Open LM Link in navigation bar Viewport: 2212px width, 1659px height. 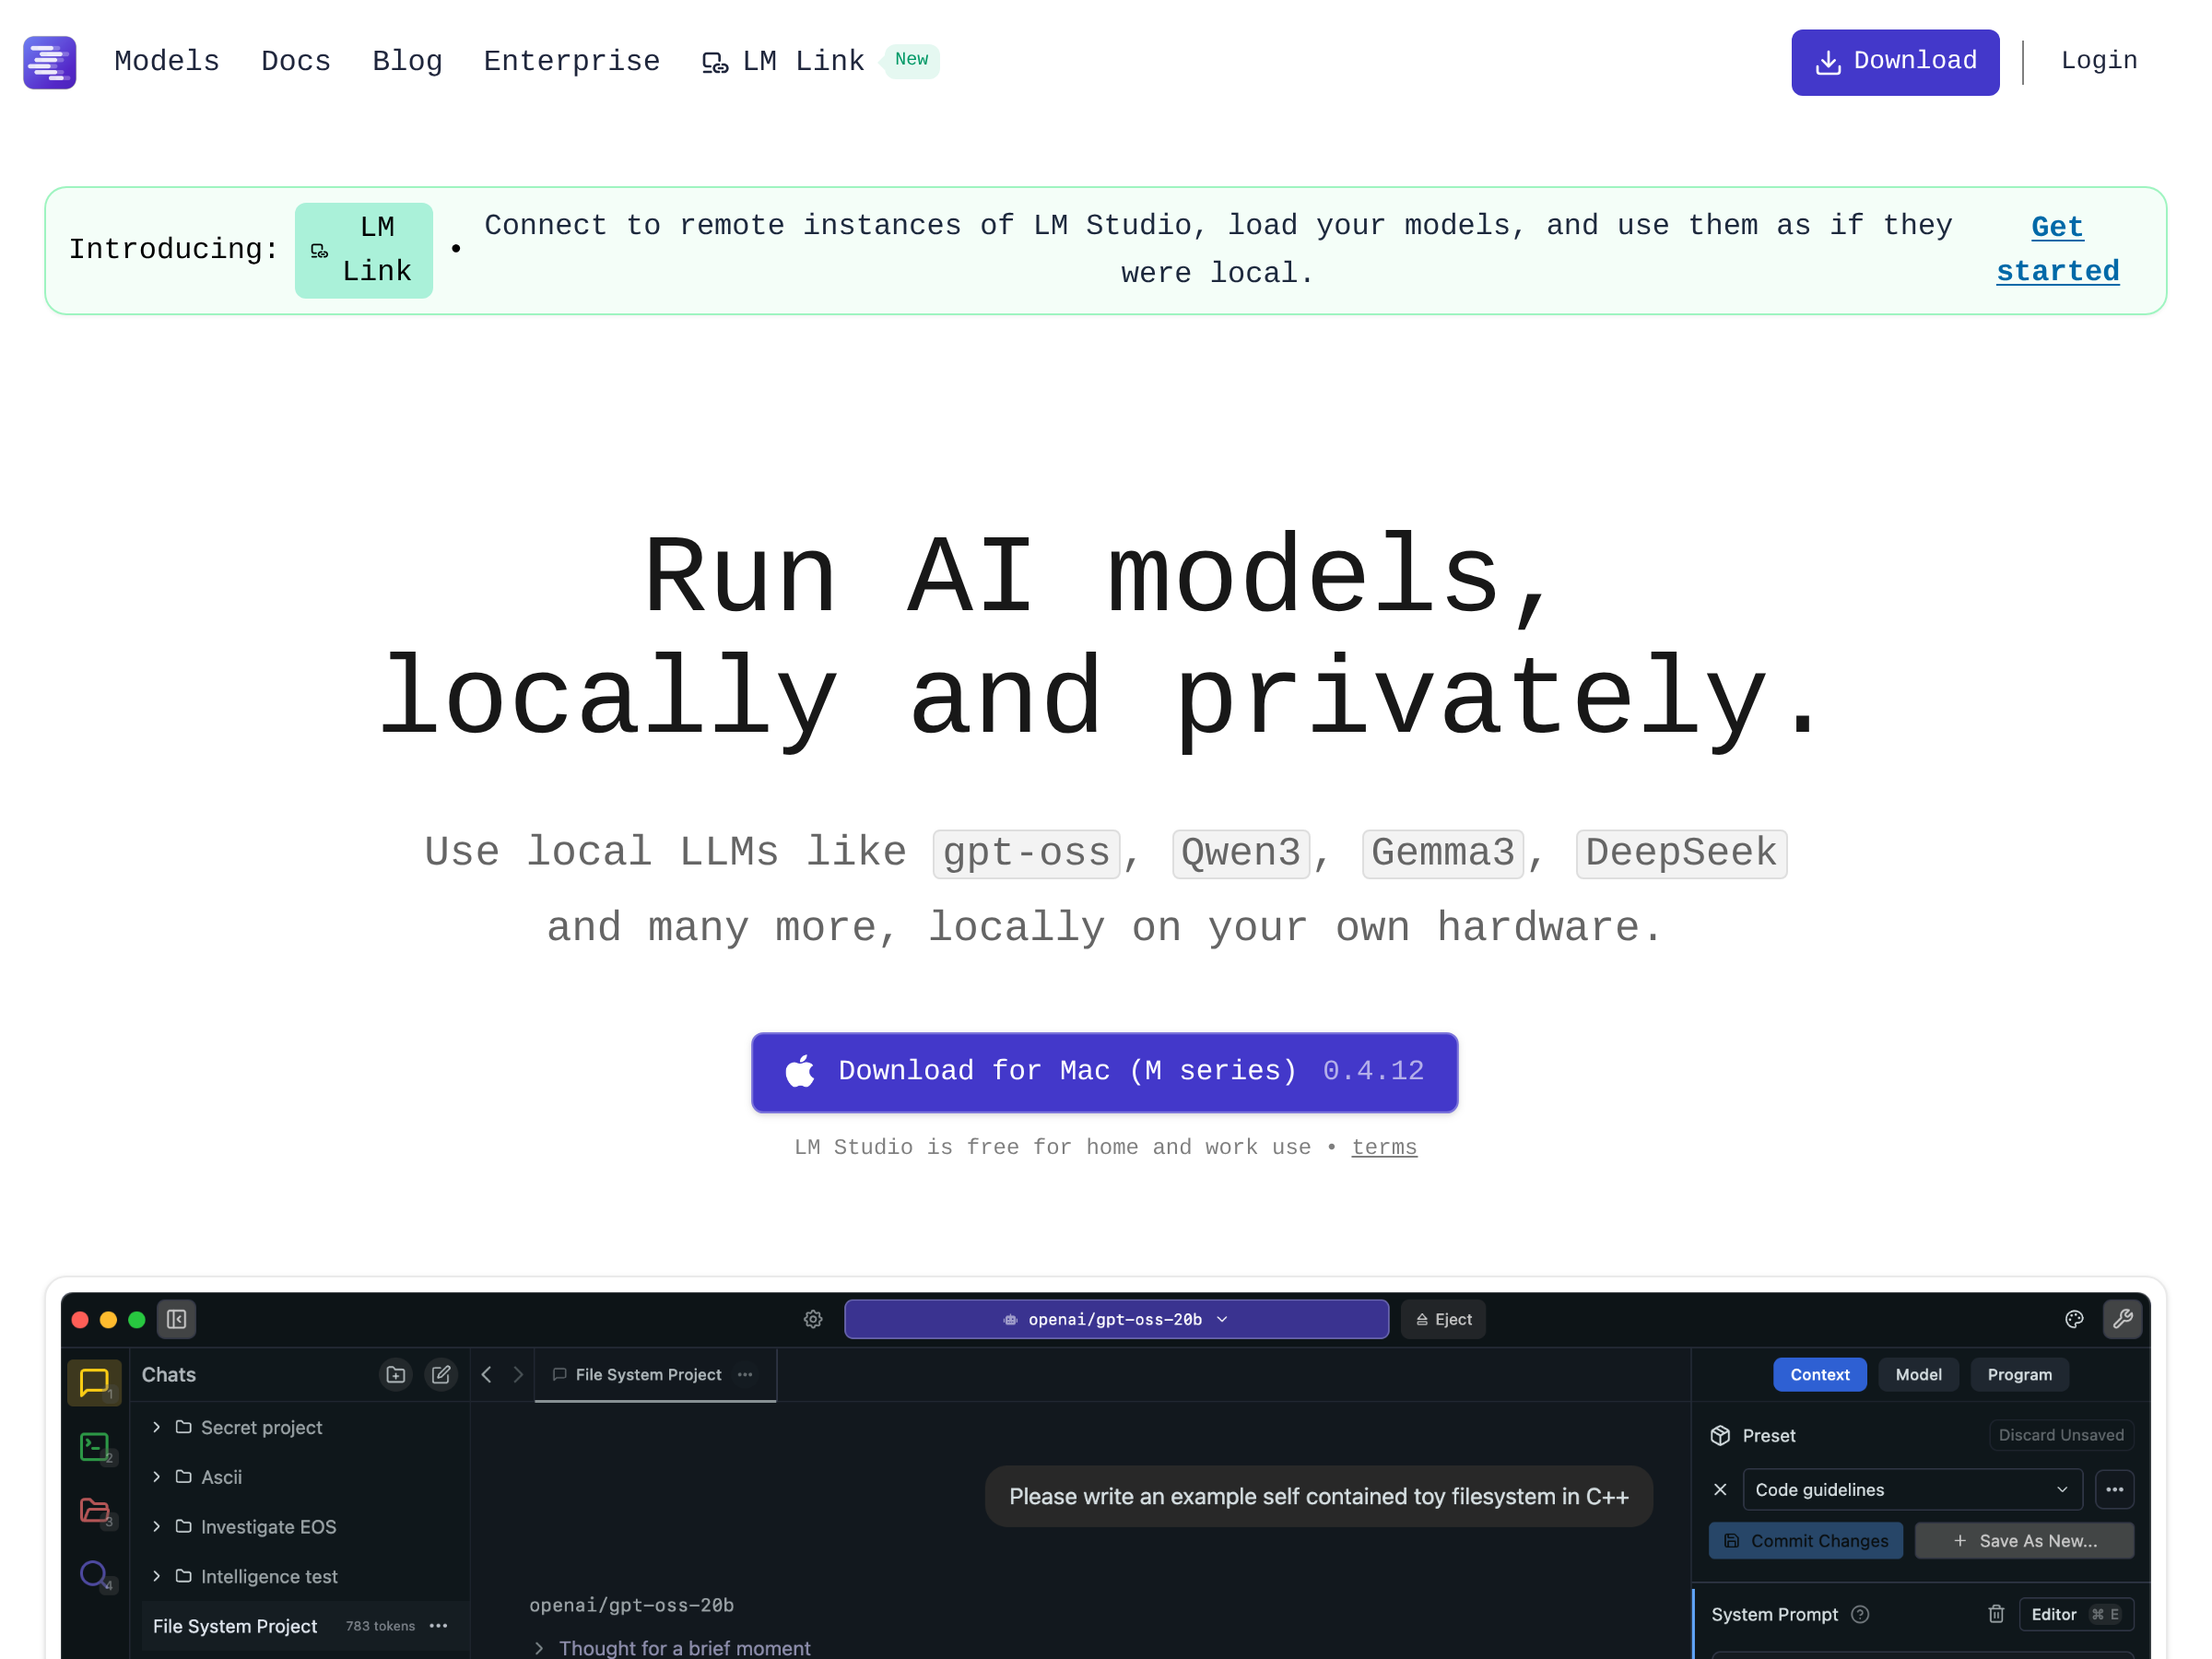(x=783, y=62)
